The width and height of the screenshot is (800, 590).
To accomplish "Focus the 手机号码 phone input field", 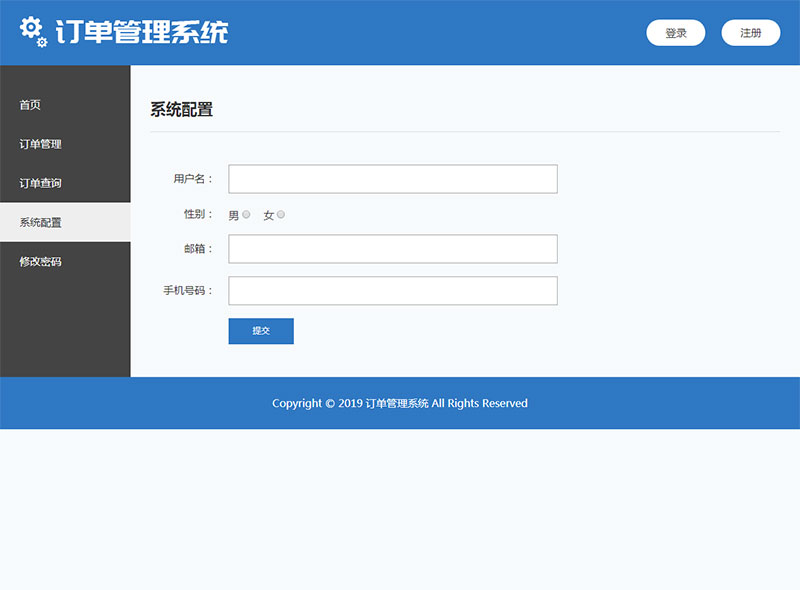I will pyautogui.click(x=393, y=290).
